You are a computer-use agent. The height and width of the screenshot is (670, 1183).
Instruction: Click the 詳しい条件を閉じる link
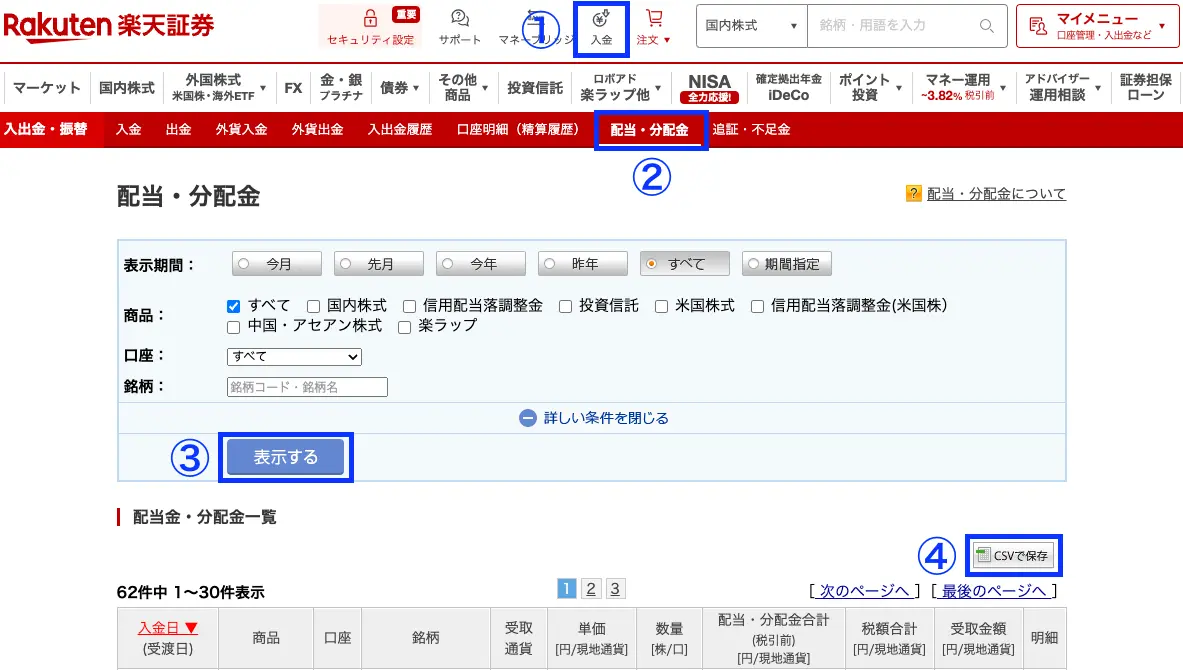click(x=606, y=418)
